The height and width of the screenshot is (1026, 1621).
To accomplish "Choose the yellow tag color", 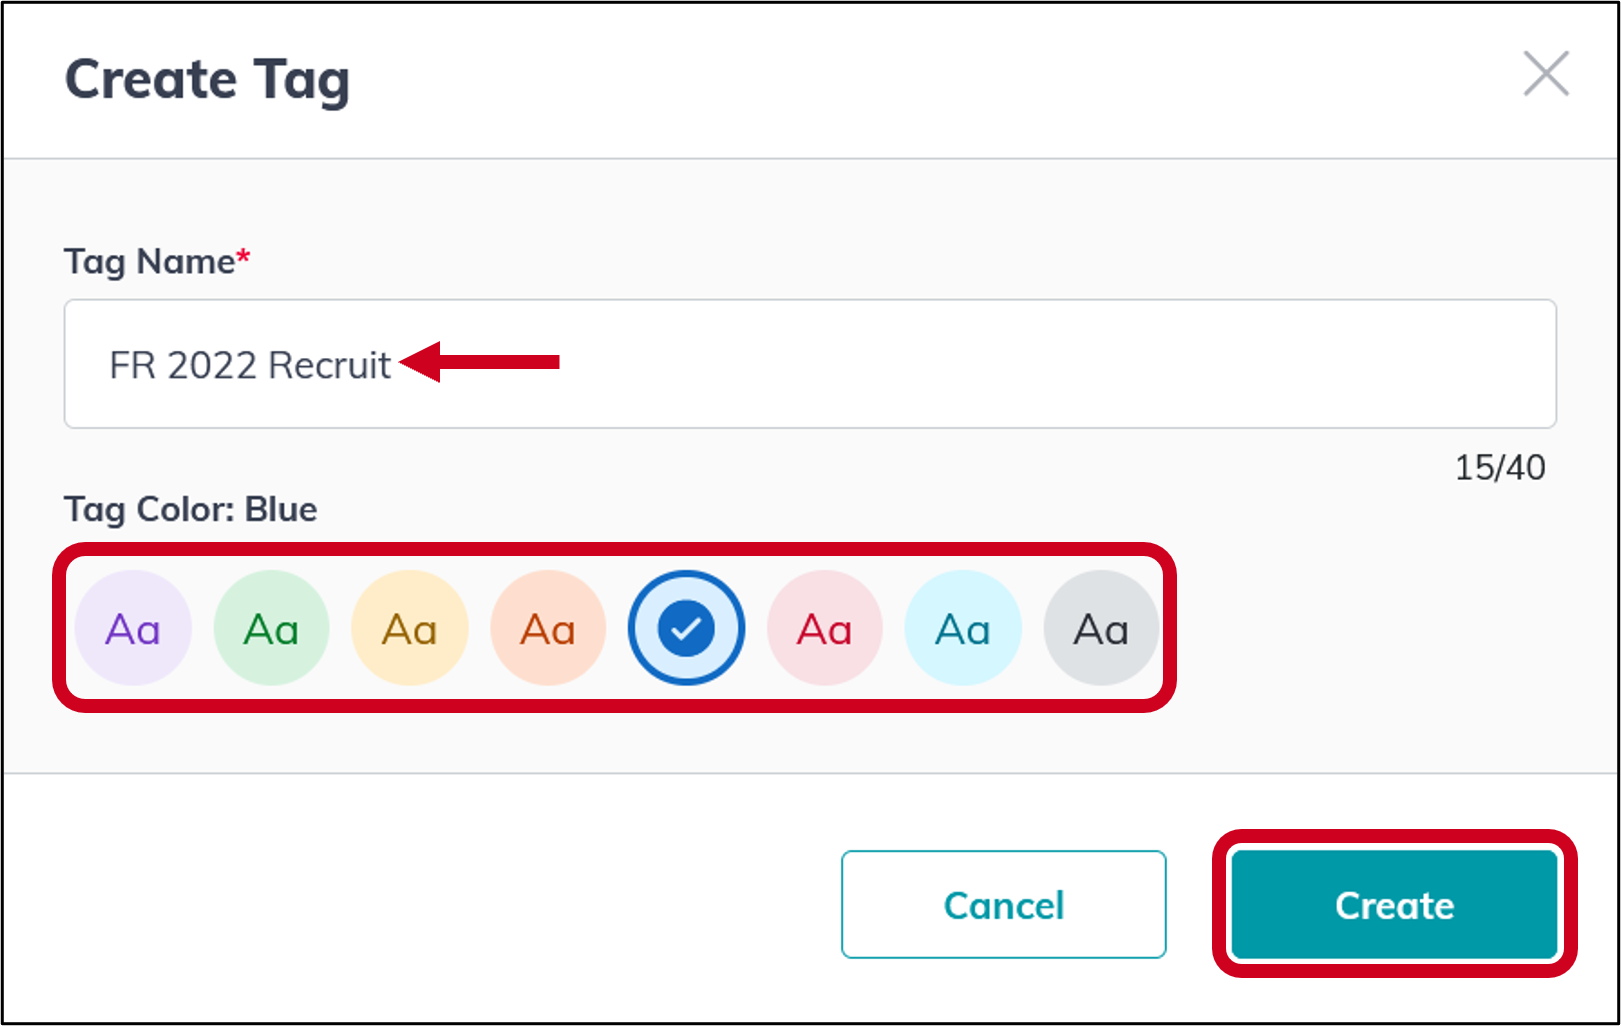I will (409, 628).
